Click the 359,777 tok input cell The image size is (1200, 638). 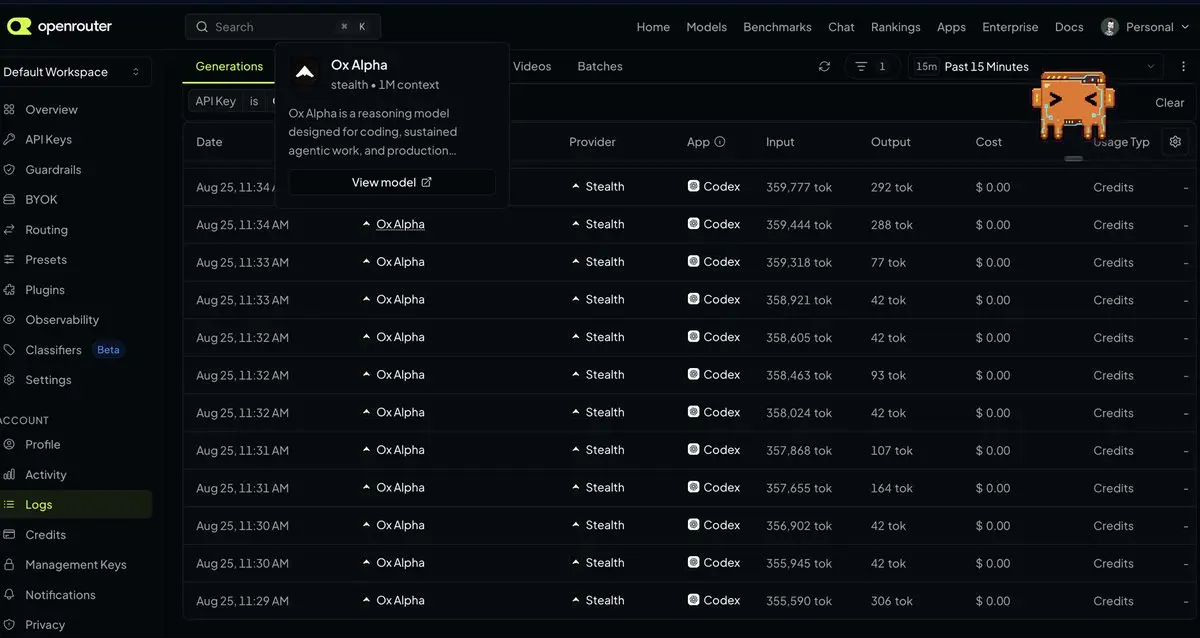pos(799,187)
